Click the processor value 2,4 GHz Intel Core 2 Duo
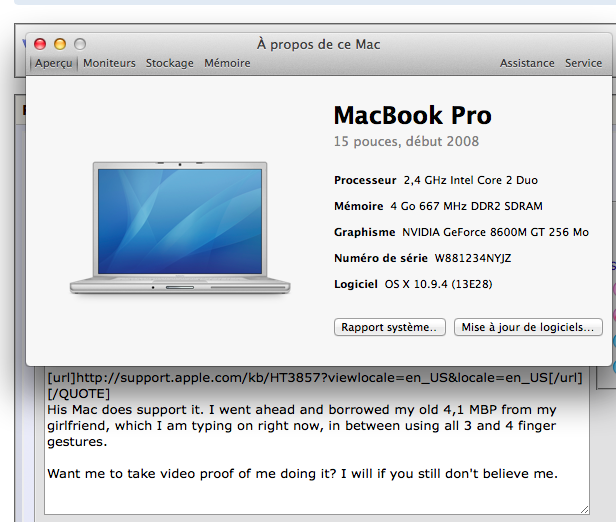Screen dimensions: 616x522 tap(471, 180)
